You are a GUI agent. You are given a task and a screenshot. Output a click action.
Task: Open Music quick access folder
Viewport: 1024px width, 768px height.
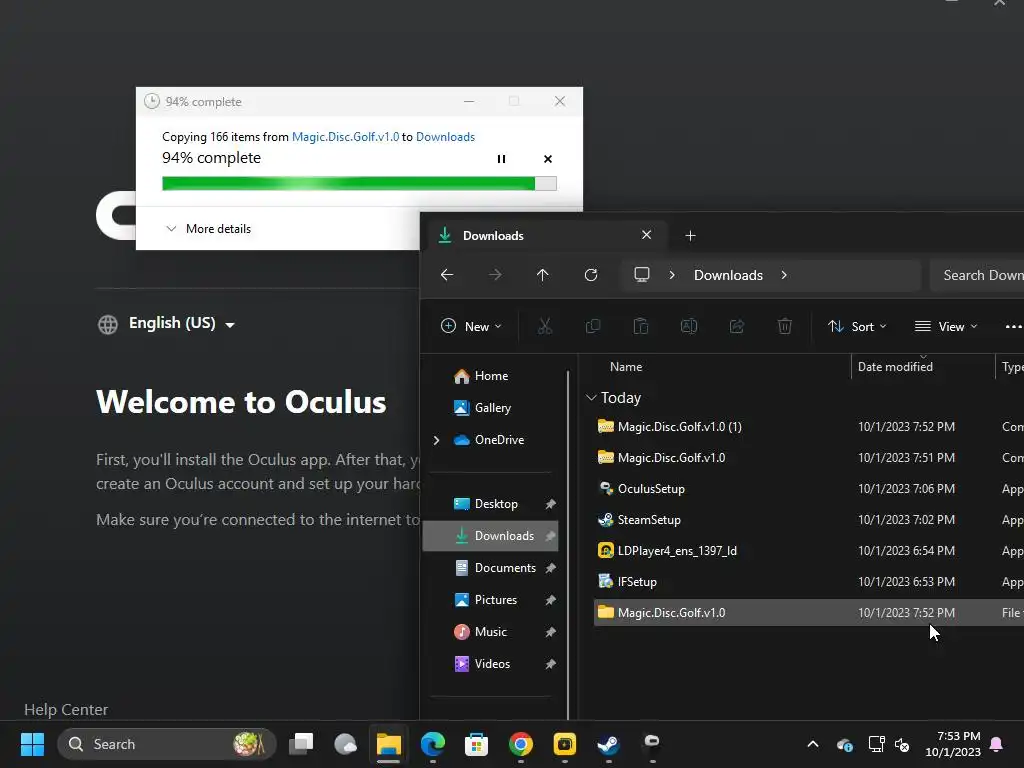[481, 632]
